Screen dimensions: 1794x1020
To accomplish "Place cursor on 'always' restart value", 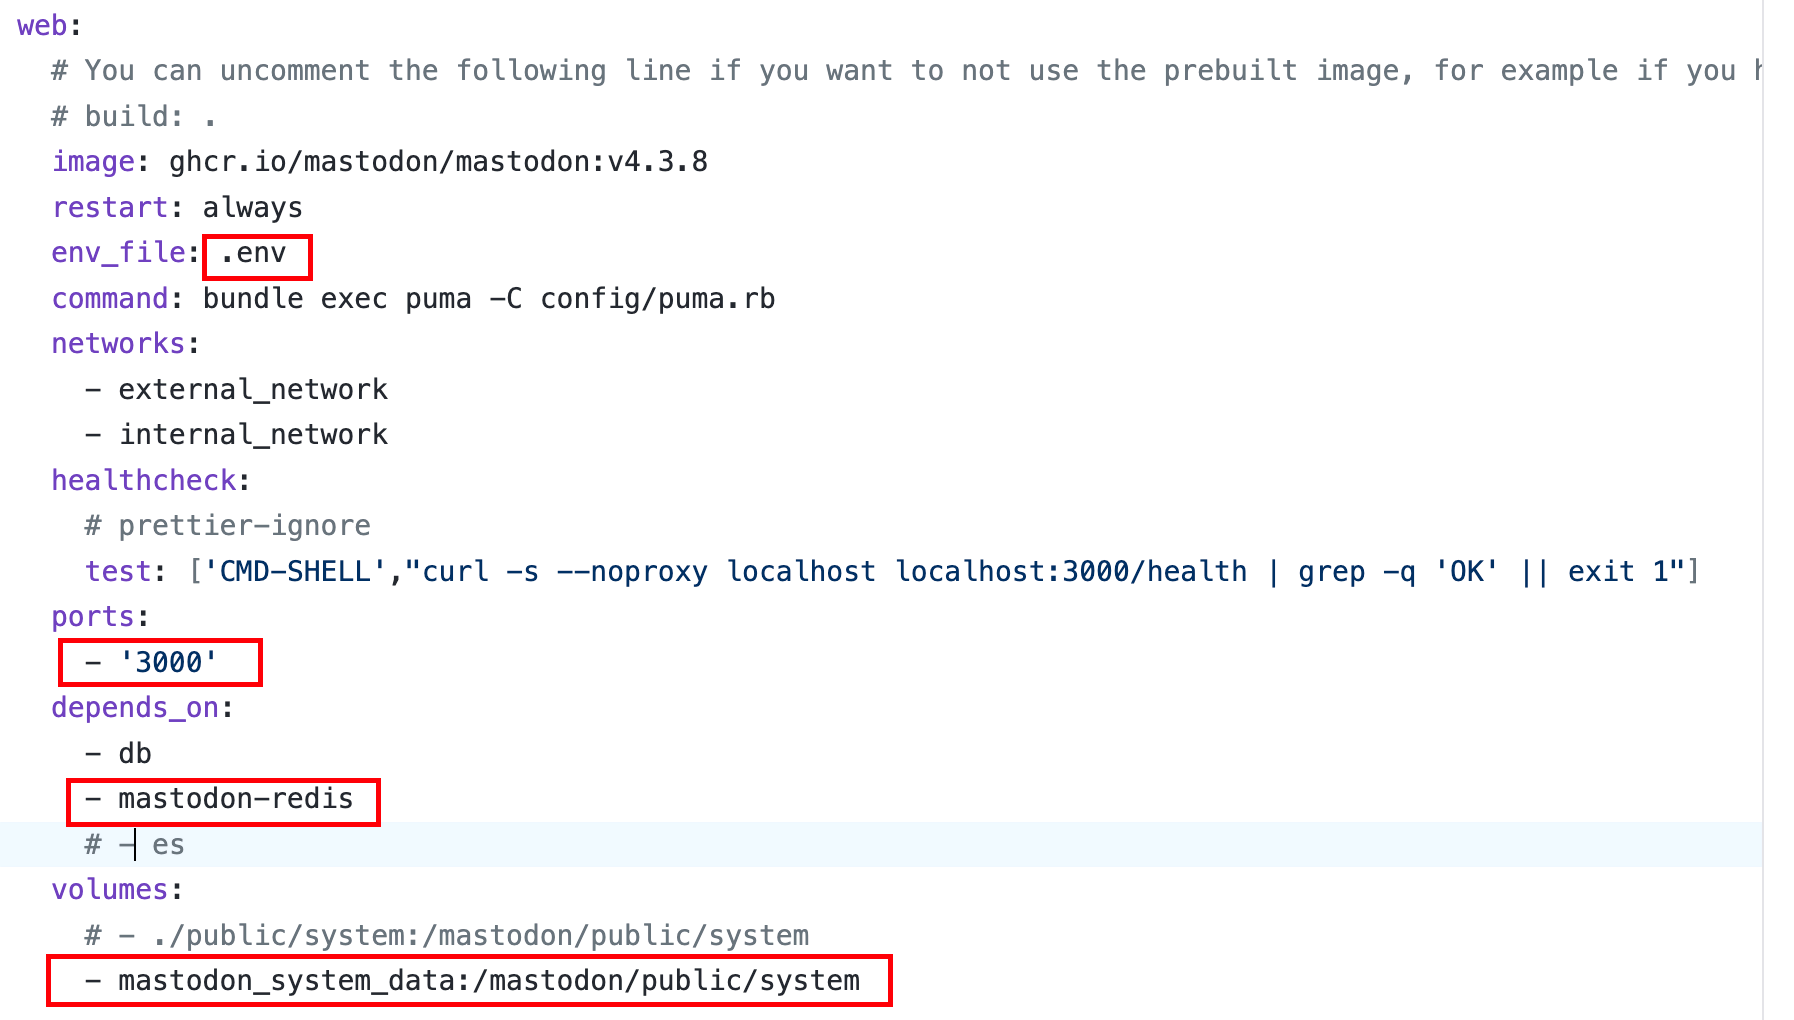I will tap(252, 208).
